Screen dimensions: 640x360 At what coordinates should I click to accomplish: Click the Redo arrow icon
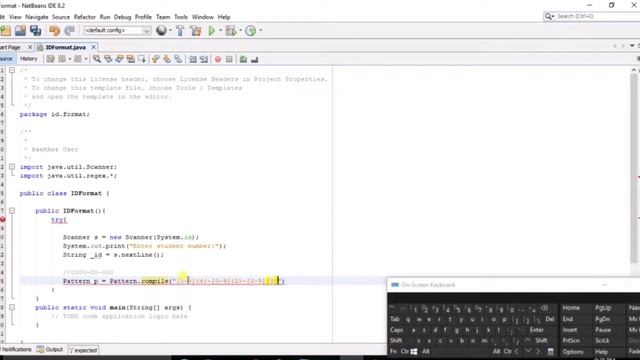[70, 31]
